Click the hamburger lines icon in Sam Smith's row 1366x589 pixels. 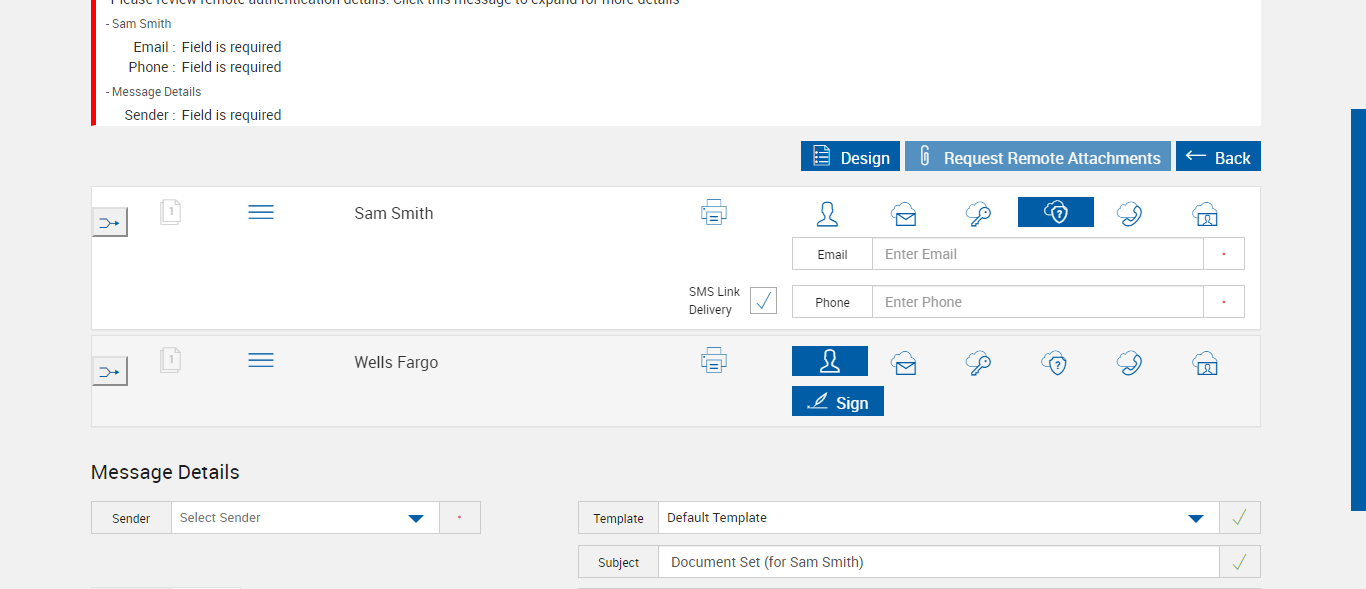[x=261, y=212]
